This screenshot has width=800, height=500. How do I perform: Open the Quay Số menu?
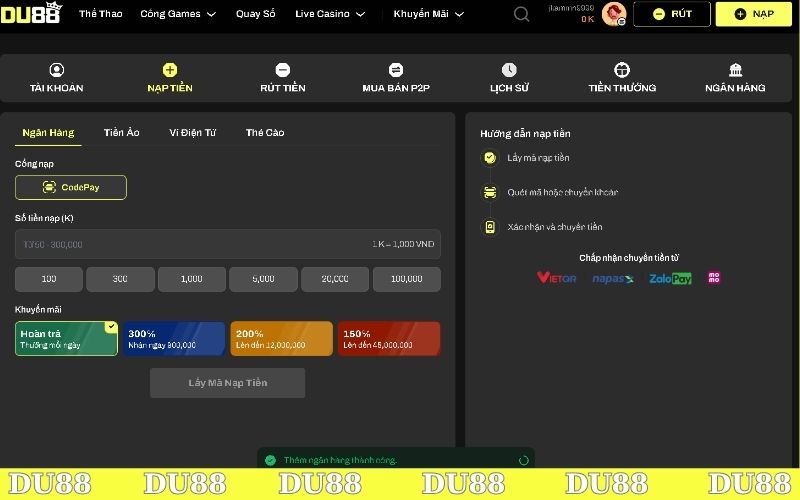click(256, 14)
